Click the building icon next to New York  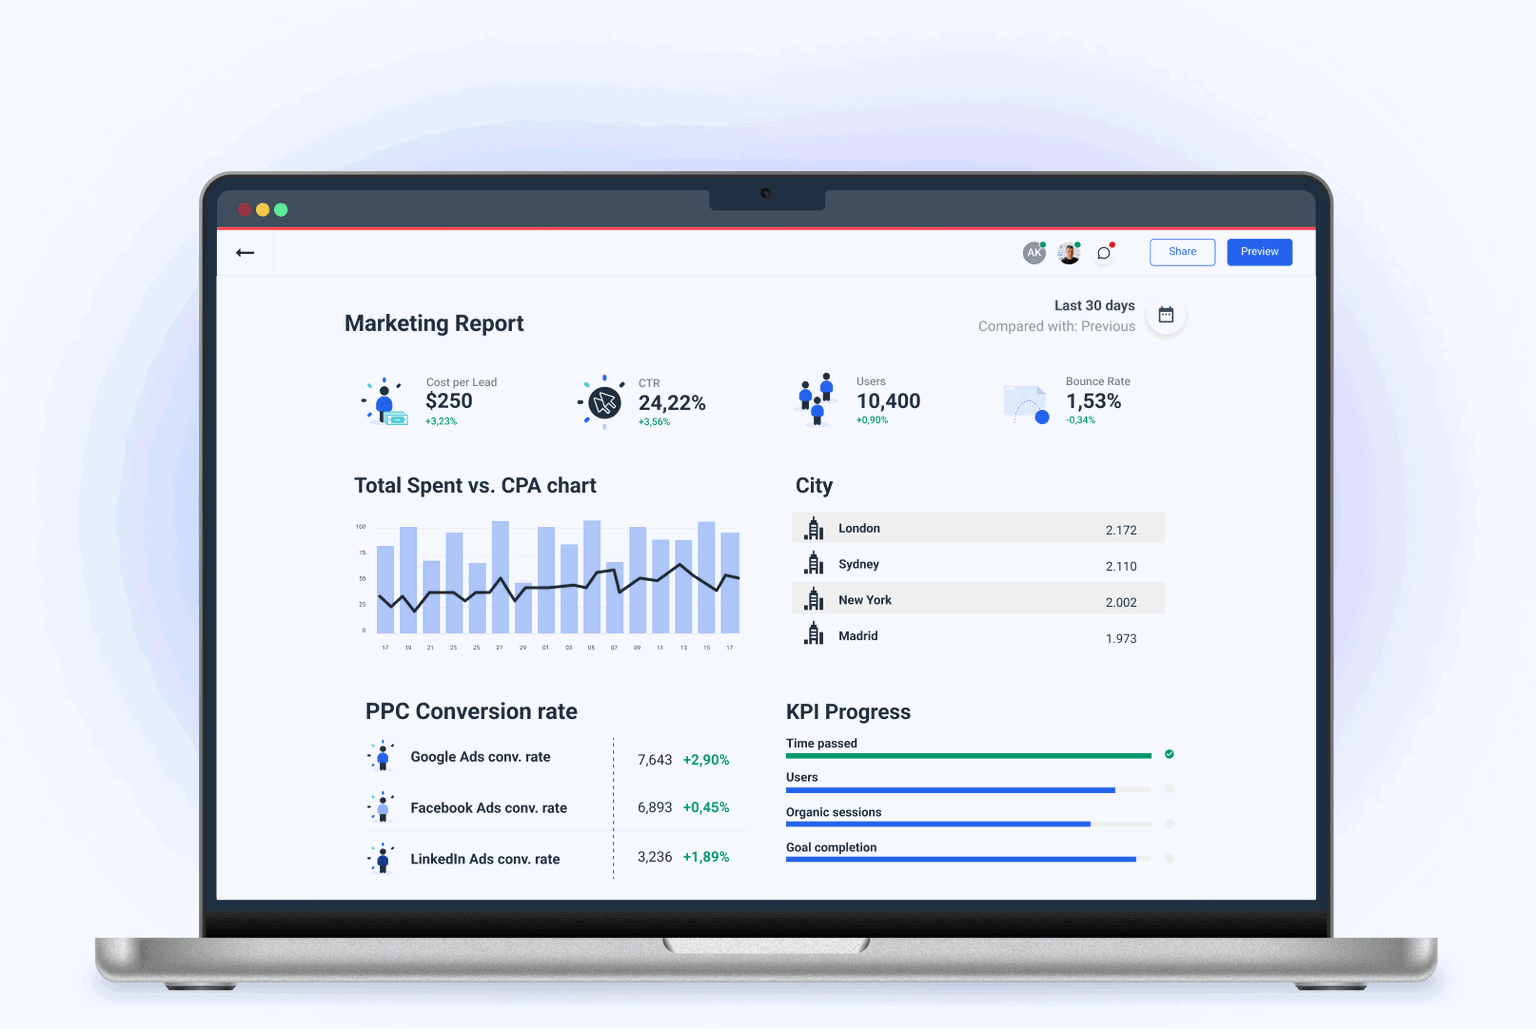point(812,599)
